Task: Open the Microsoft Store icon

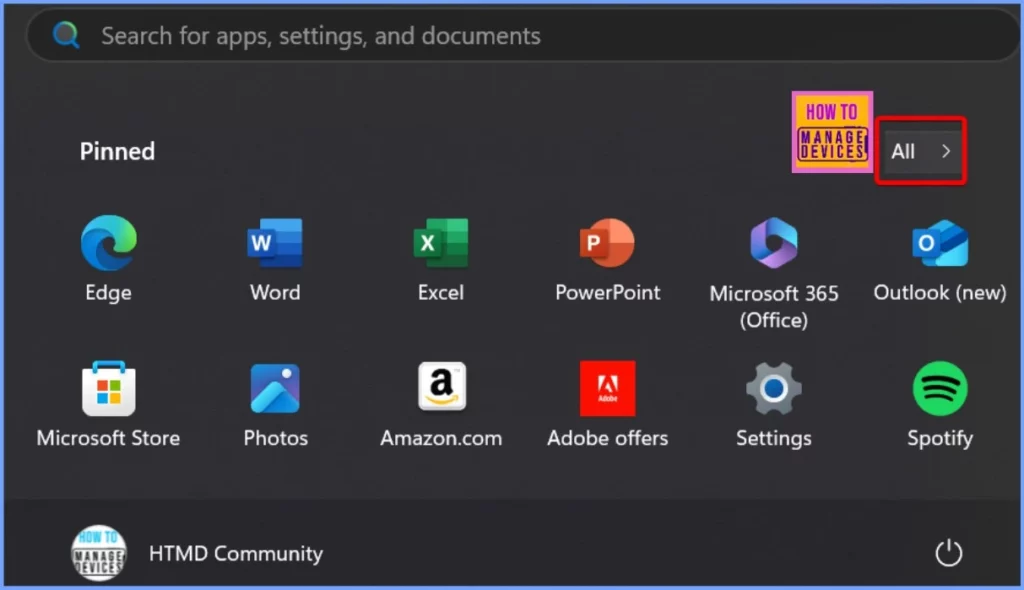Action: (x=108, y=388)
